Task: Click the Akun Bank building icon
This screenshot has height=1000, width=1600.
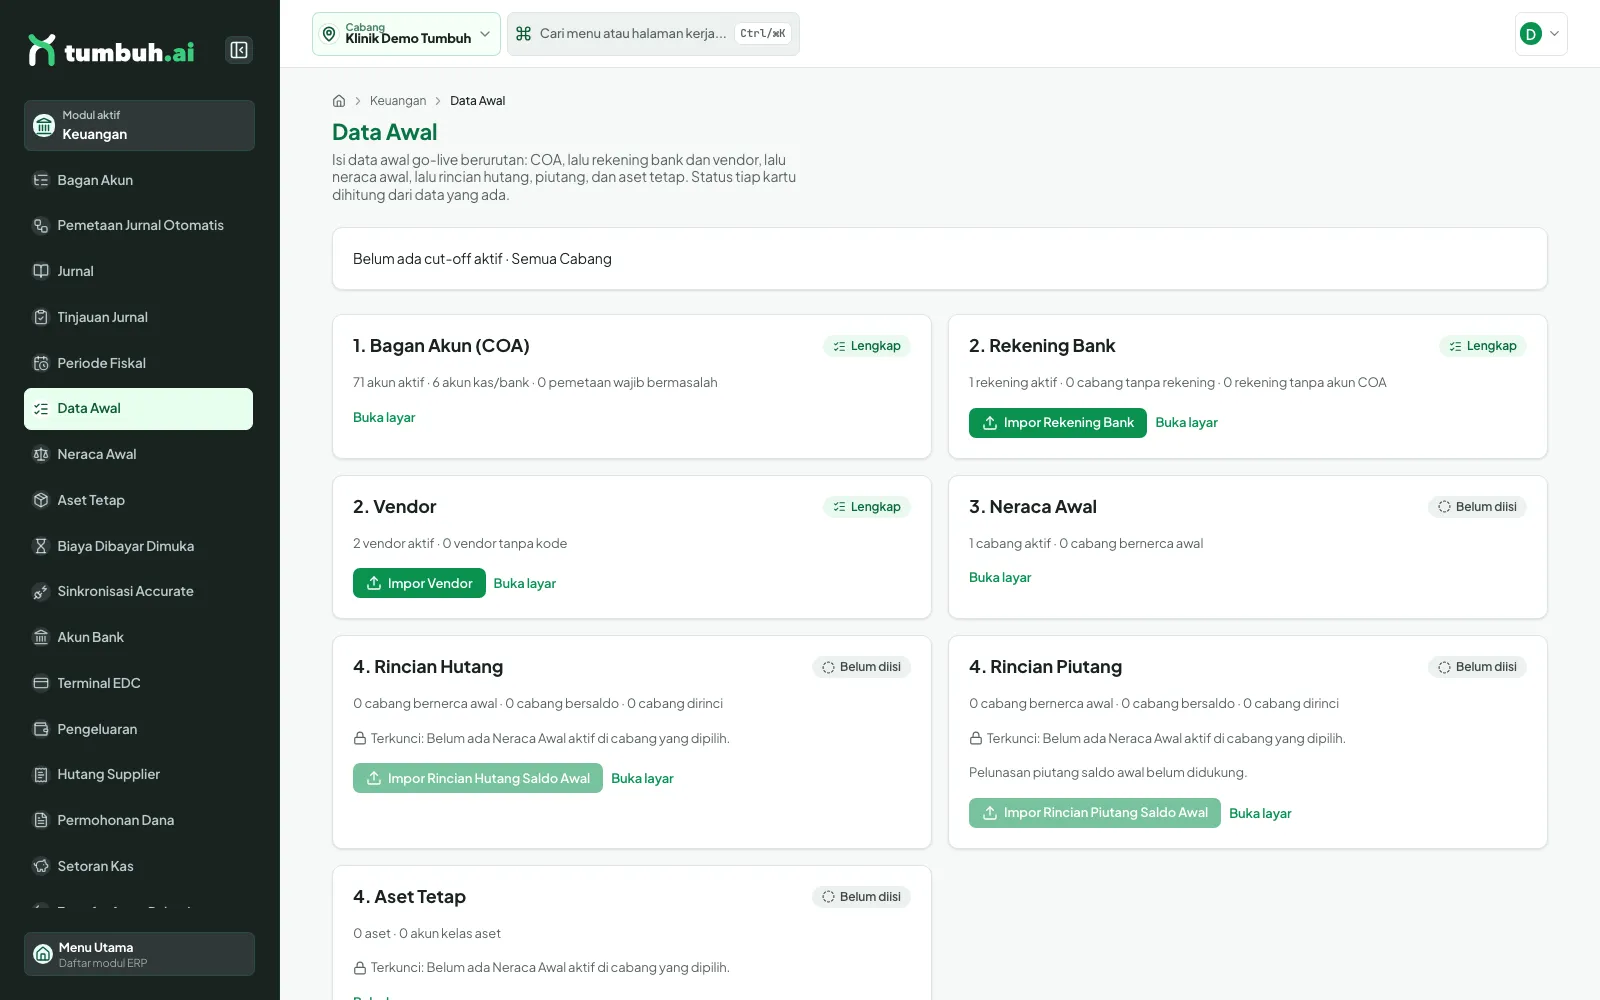Action: 41,637
